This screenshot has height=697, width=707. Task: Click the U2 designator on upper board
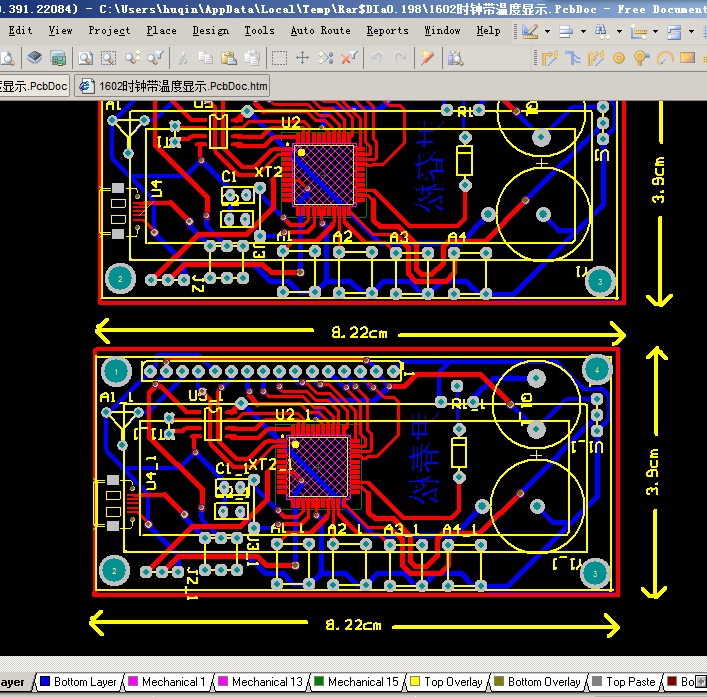[291, 123]
